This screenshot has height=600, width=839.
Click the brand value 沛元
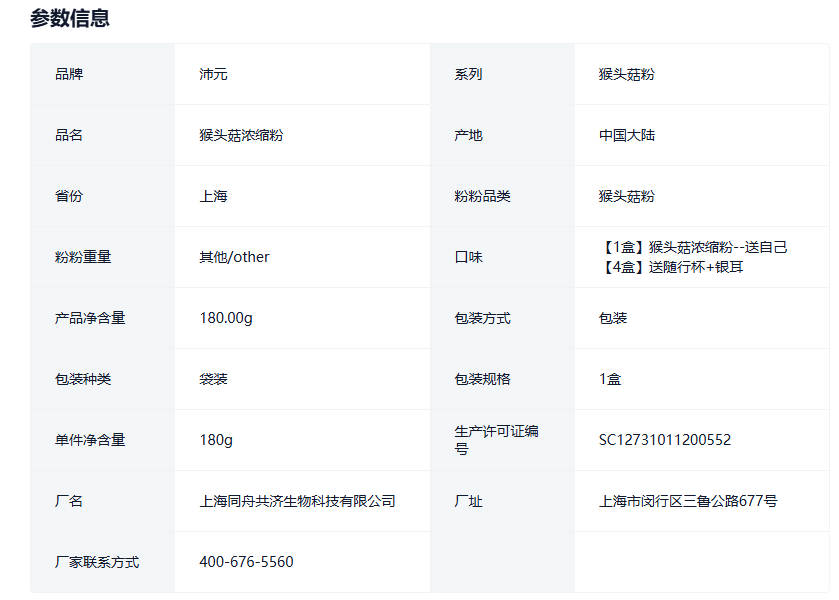(x=213, y=74)
